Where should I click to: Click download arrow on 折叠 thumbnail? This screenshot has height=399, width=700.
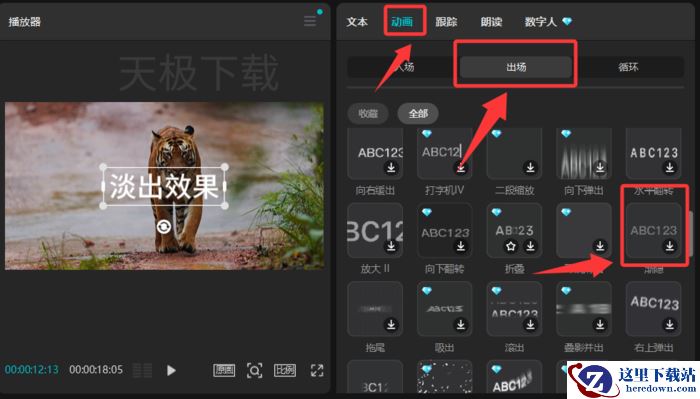tap(530, 246)
